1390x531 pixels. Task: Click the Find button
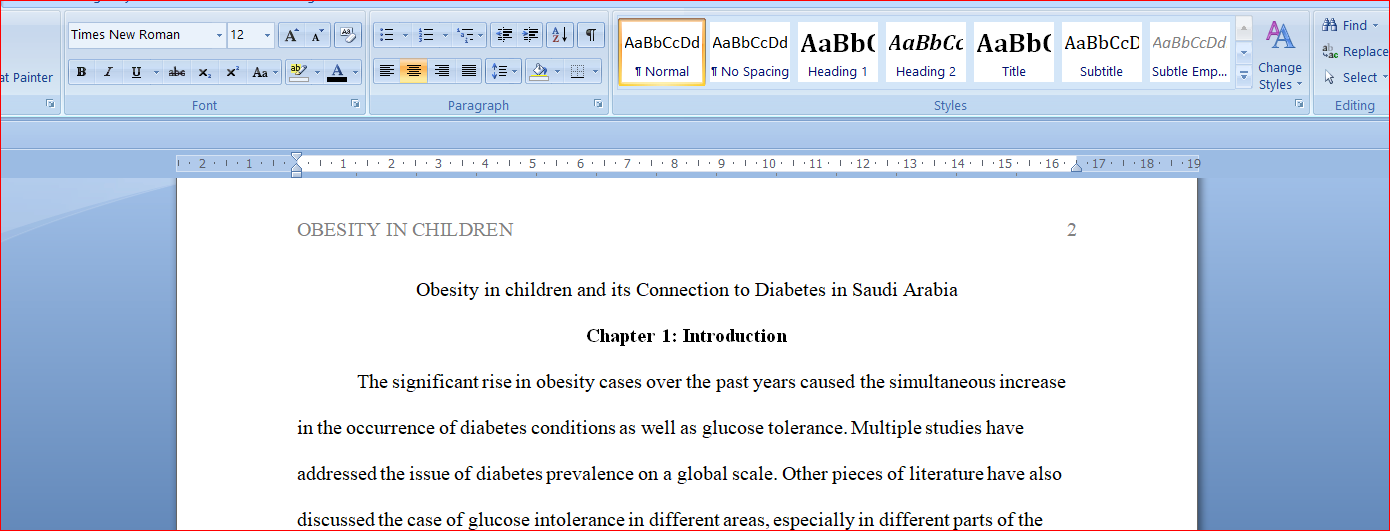(1345, 26)
